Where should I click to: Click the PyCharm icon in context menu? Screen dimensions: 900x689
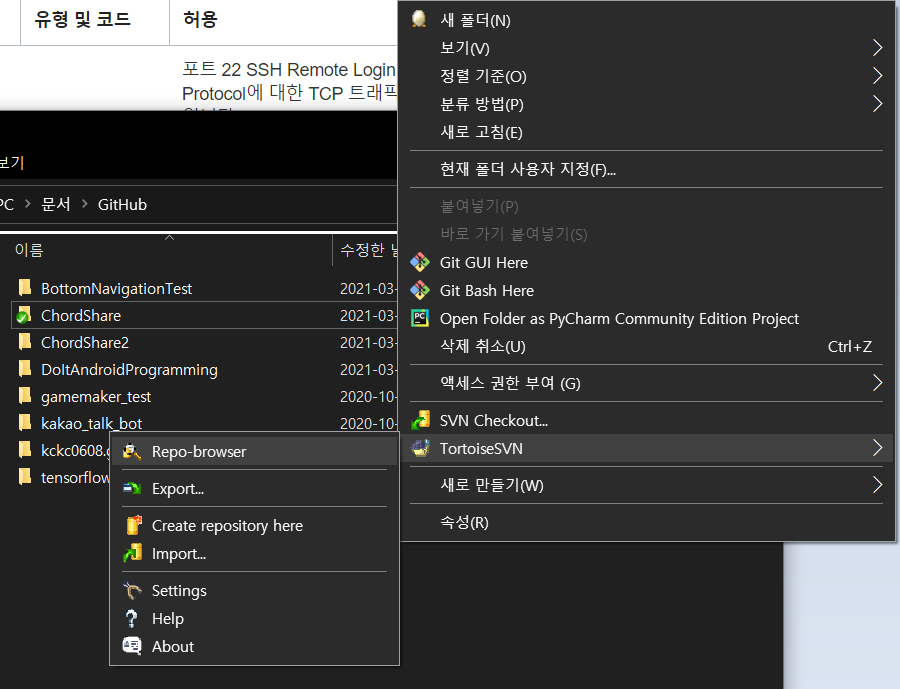point(420,318)
